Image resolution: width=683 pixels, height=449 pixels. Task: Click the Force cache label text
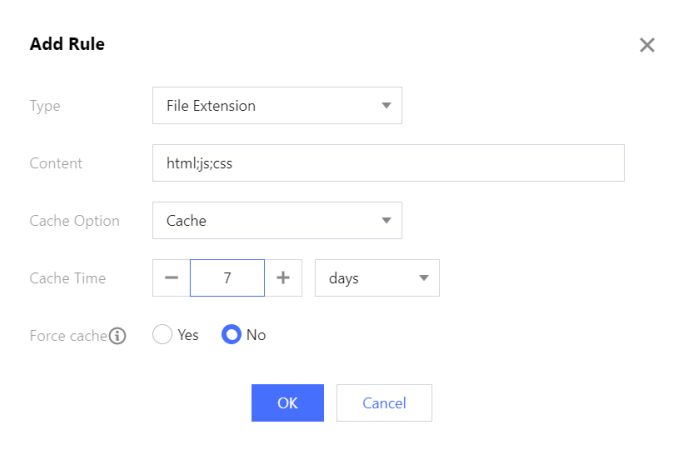[x=68, y=336]
